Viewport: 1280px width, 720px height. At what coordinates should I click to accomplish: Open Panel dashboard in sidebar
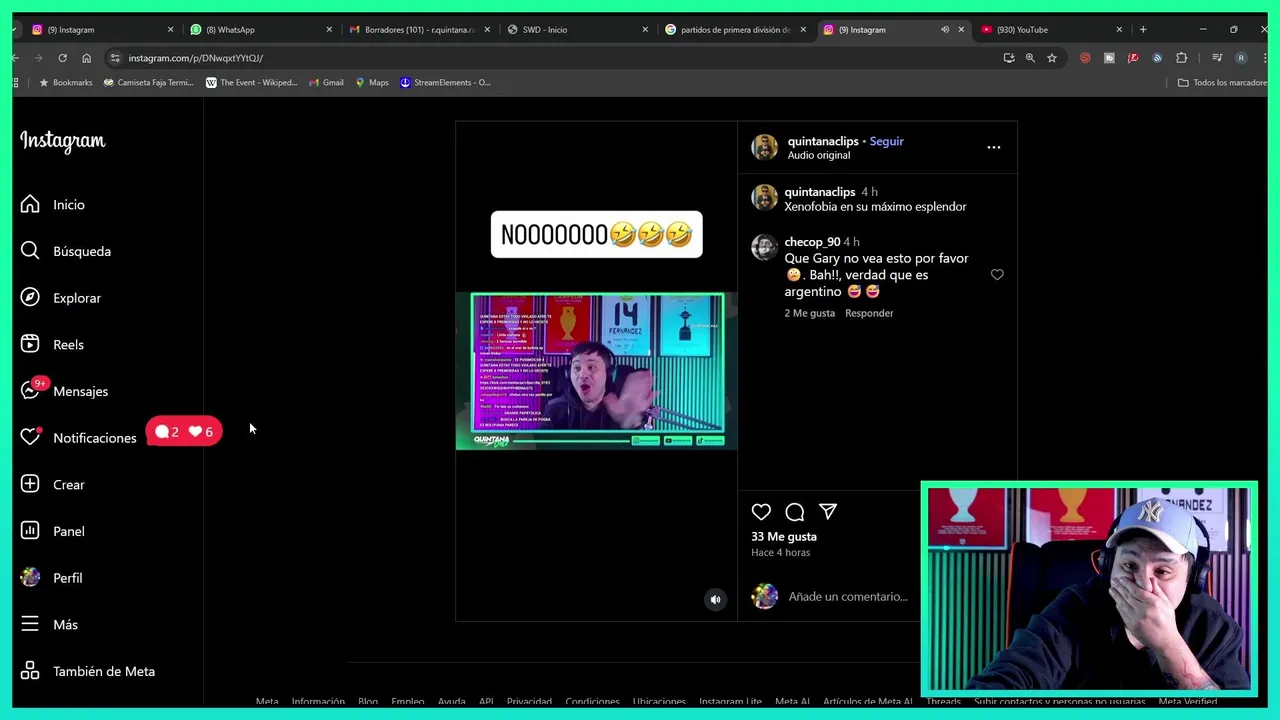click(x=53, y=531)
